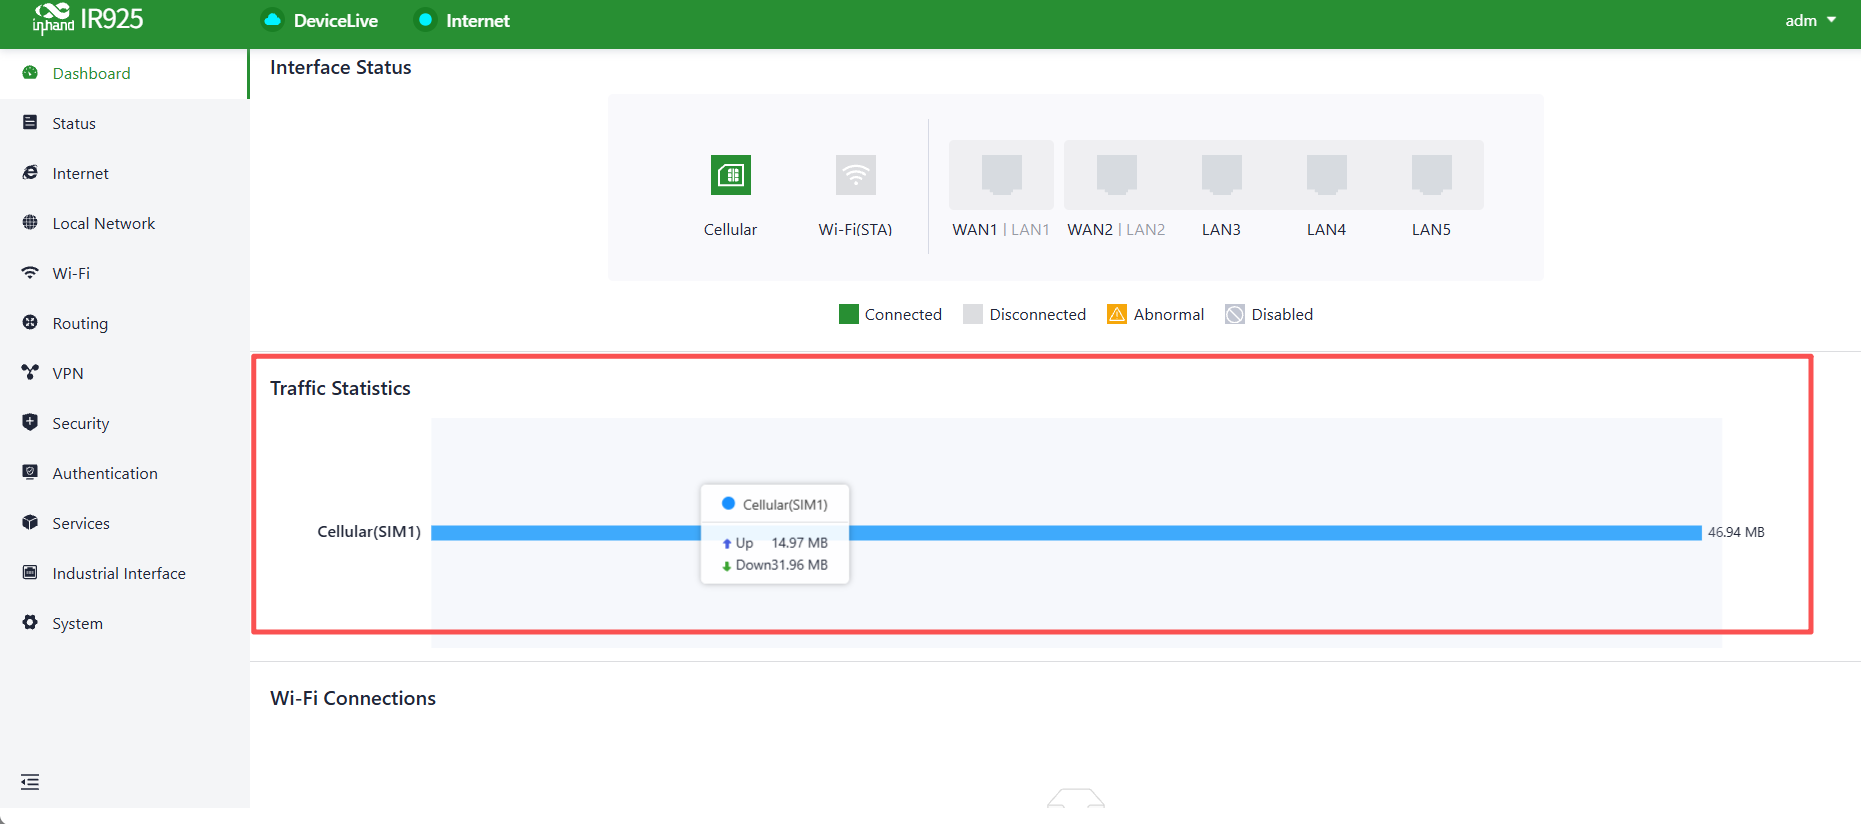Screen dimensions: 1861x824
Task: Click the Cellular SIM interface icon
Action: coord(731,175)
